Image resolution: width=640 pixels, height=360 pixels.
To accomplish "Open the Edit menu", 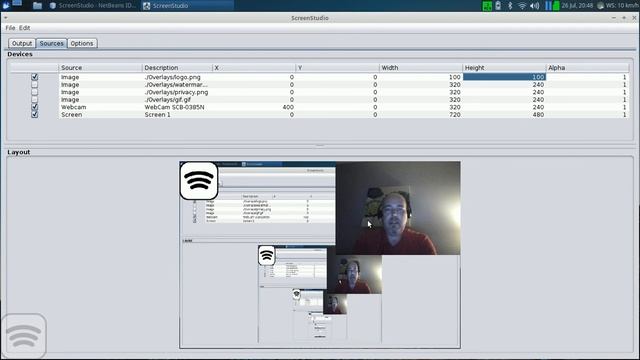I will coord(24,28).
